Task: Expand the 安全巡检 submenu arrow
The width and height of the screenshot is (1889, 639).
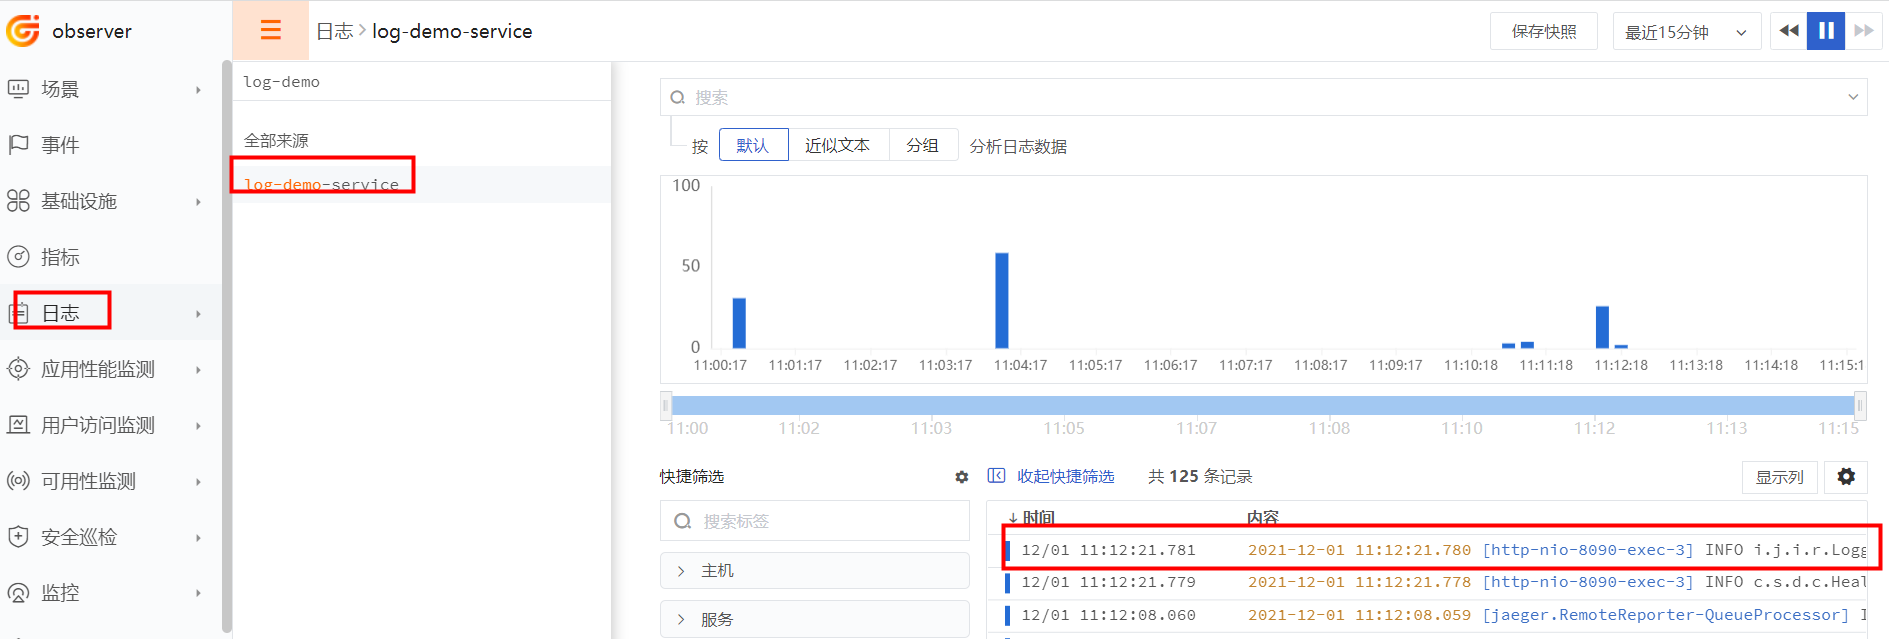Action: [x=198, y=538]
